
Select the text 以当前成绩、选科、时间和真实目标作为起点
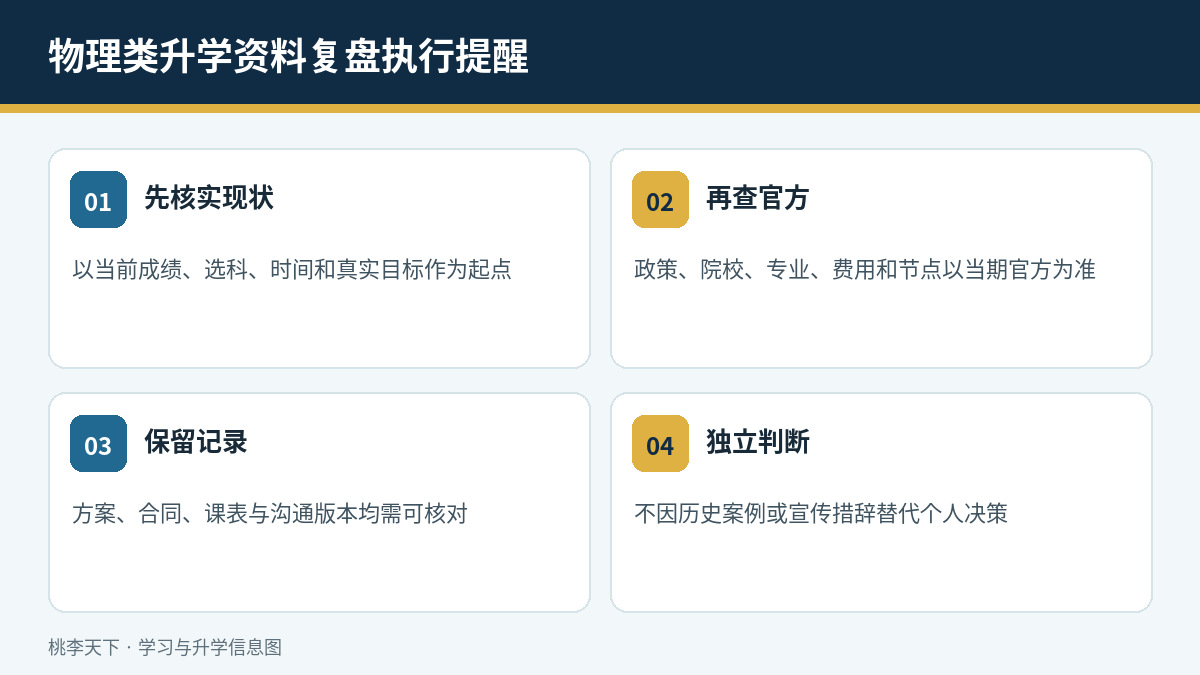(x=292, y=269)
